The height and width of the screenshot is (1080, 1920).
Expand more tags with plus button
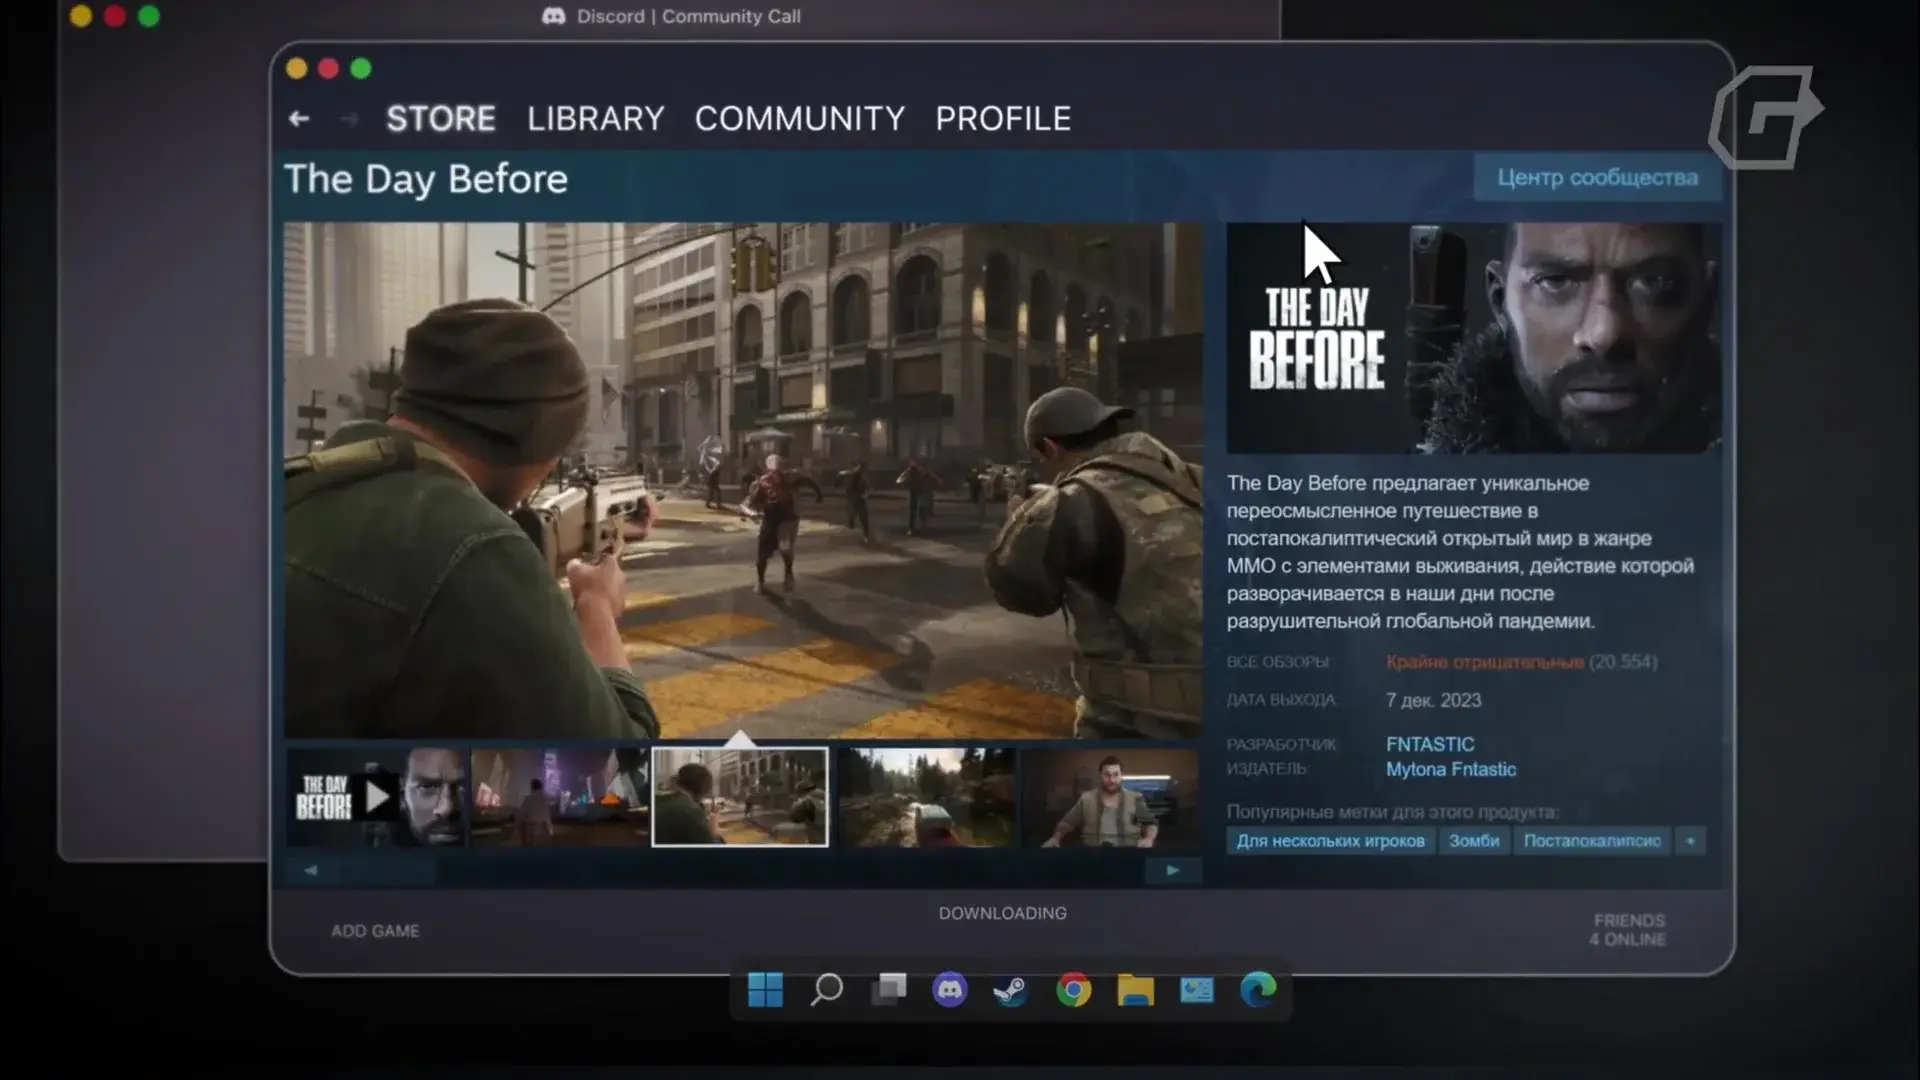[1690, 841]
